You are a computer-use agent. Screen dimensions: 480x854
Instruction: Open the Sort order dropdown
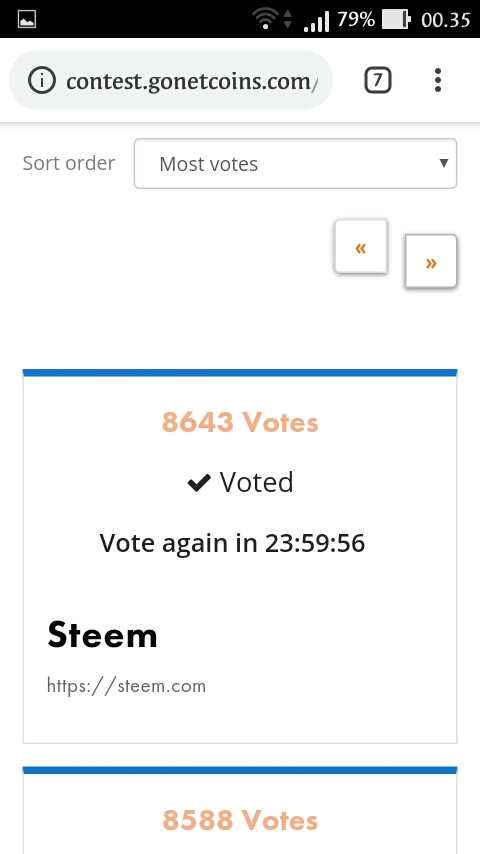(x=295, y=163)
